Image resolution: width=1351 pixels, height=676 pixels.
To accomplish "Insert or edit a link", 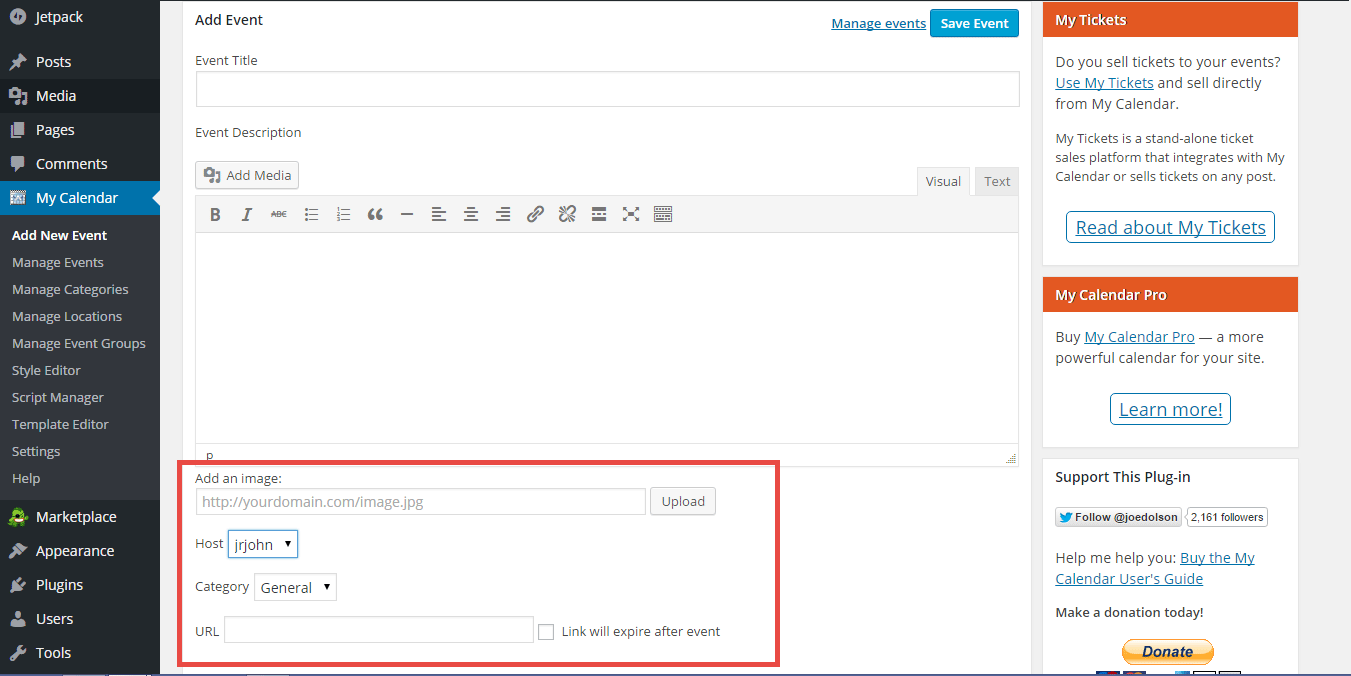I will (535, 214).
